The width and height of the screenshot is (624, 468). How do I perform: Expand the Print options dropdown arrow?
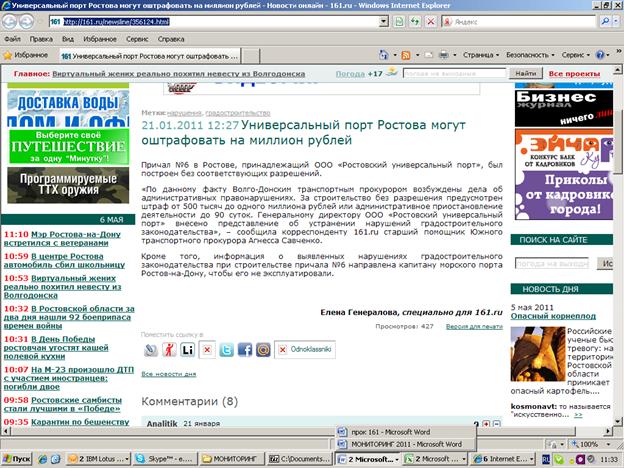[x=455, y=55]
